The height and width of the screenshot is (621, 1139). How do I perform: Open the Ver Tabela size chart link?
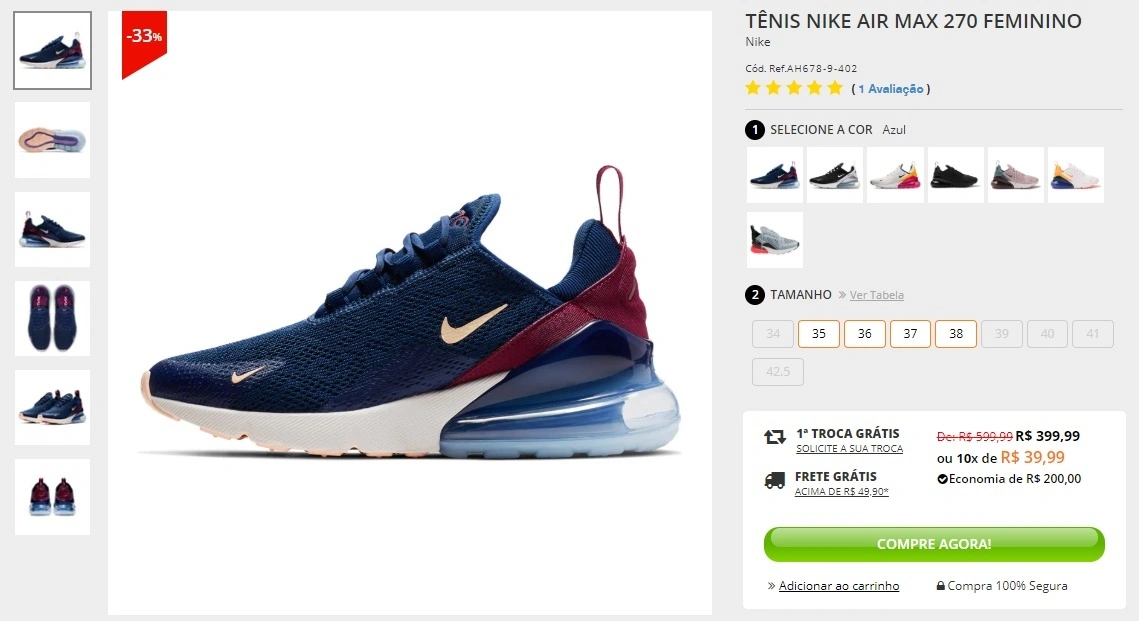click(x=877, y=295)
